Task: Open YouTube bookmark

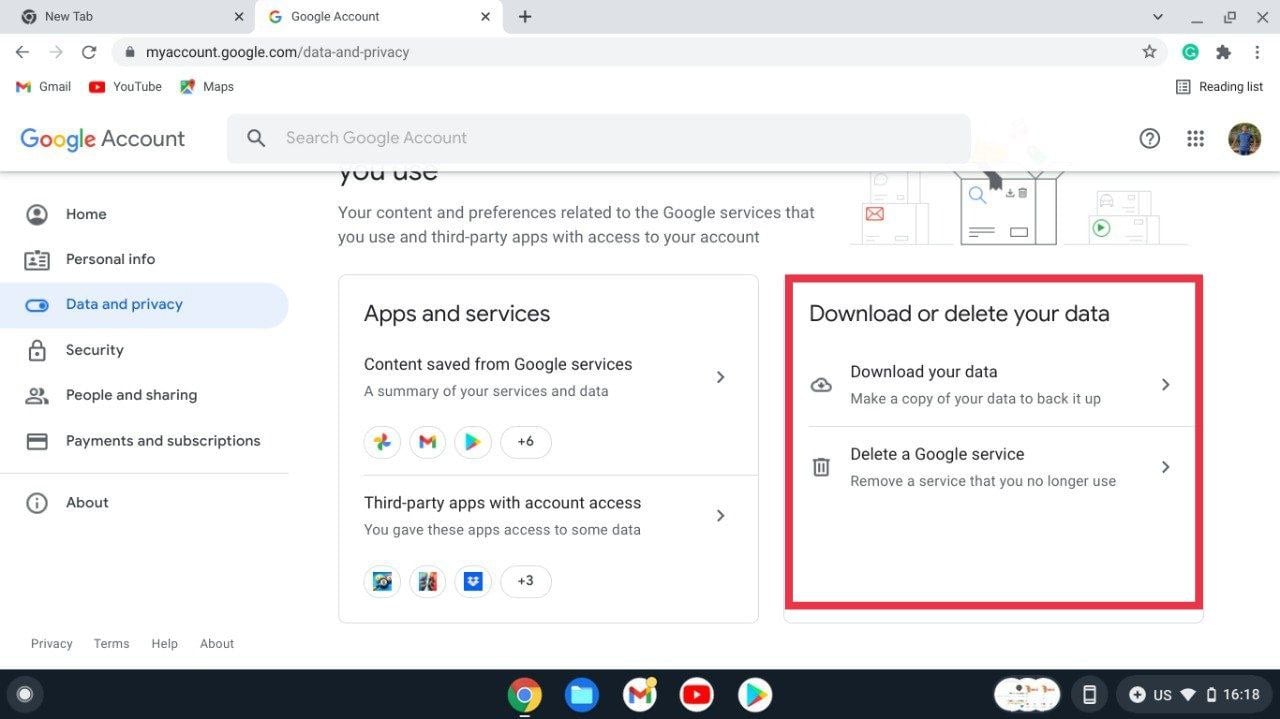Action: (125, 87)
